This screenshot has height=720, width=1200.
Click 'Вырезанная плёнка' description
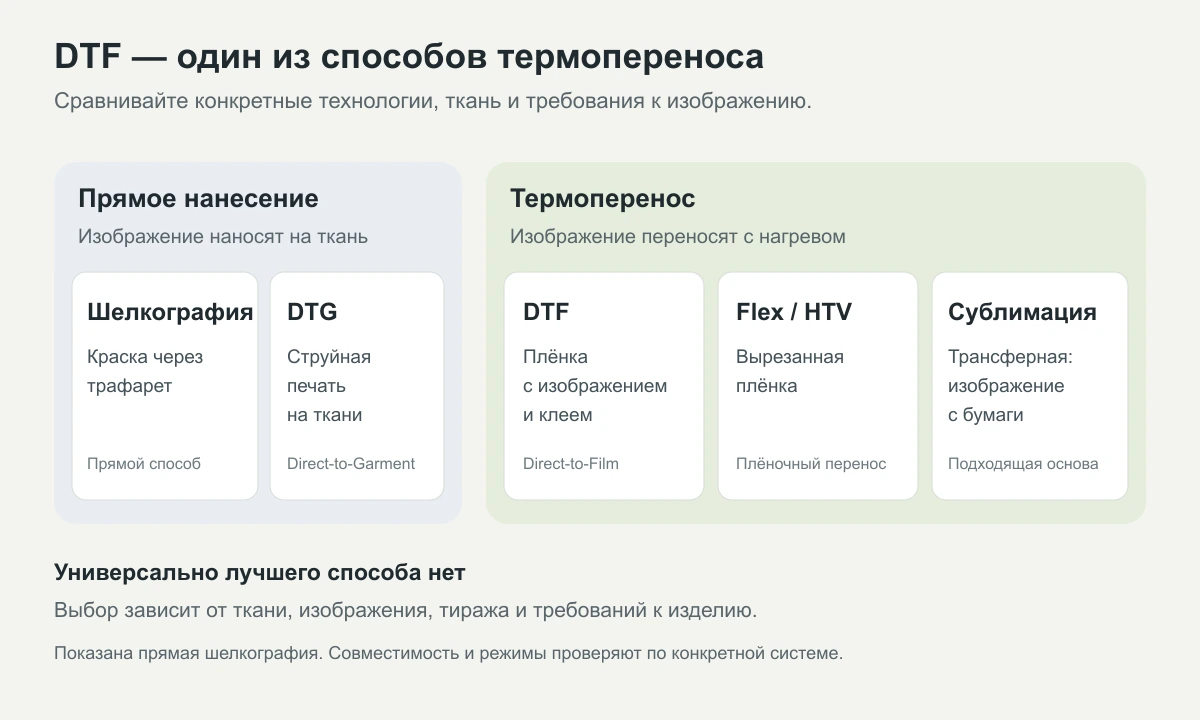click(x=790, y=371)
